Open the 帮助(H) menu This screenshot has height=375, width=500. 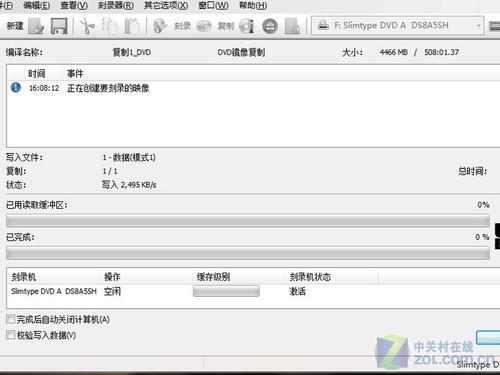pyautogui.click(x=253, y=6)
